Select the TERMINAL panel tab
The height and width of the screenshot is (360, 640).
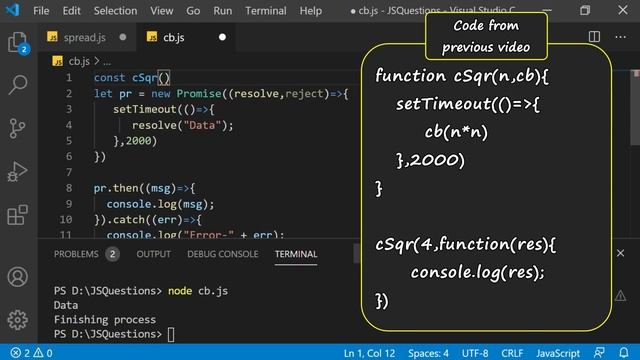pyautogui.click(x=296, y=254)
